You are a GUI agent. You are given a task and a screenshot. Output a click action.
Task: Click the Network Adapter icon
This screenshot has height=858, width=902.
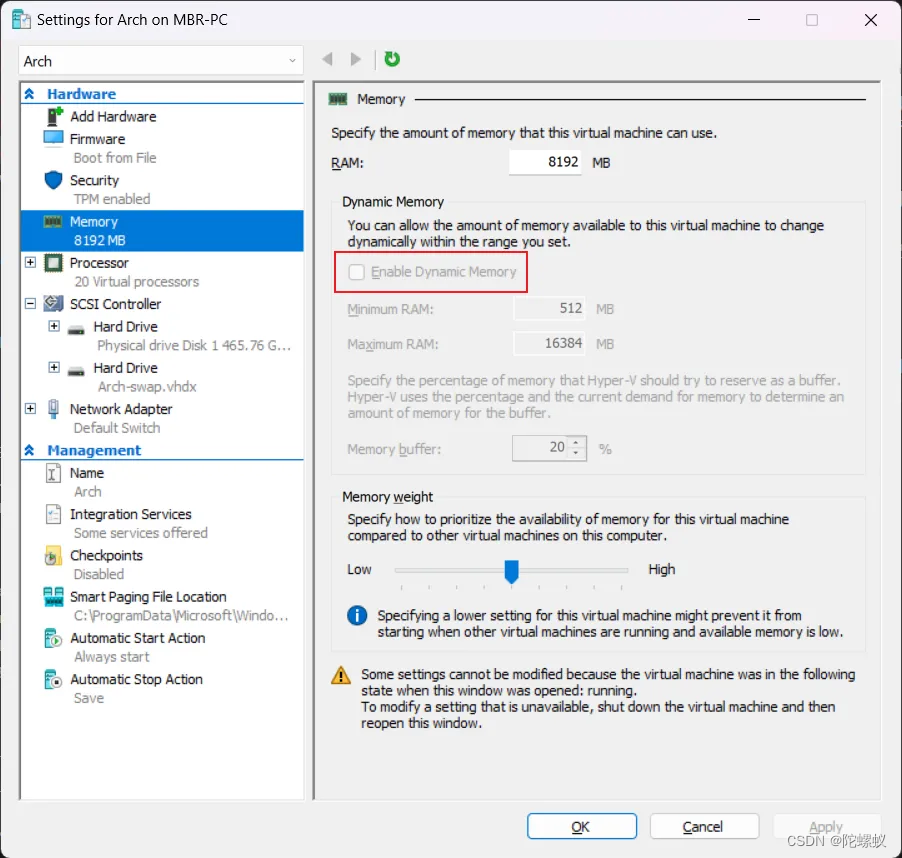coord(53,409)
